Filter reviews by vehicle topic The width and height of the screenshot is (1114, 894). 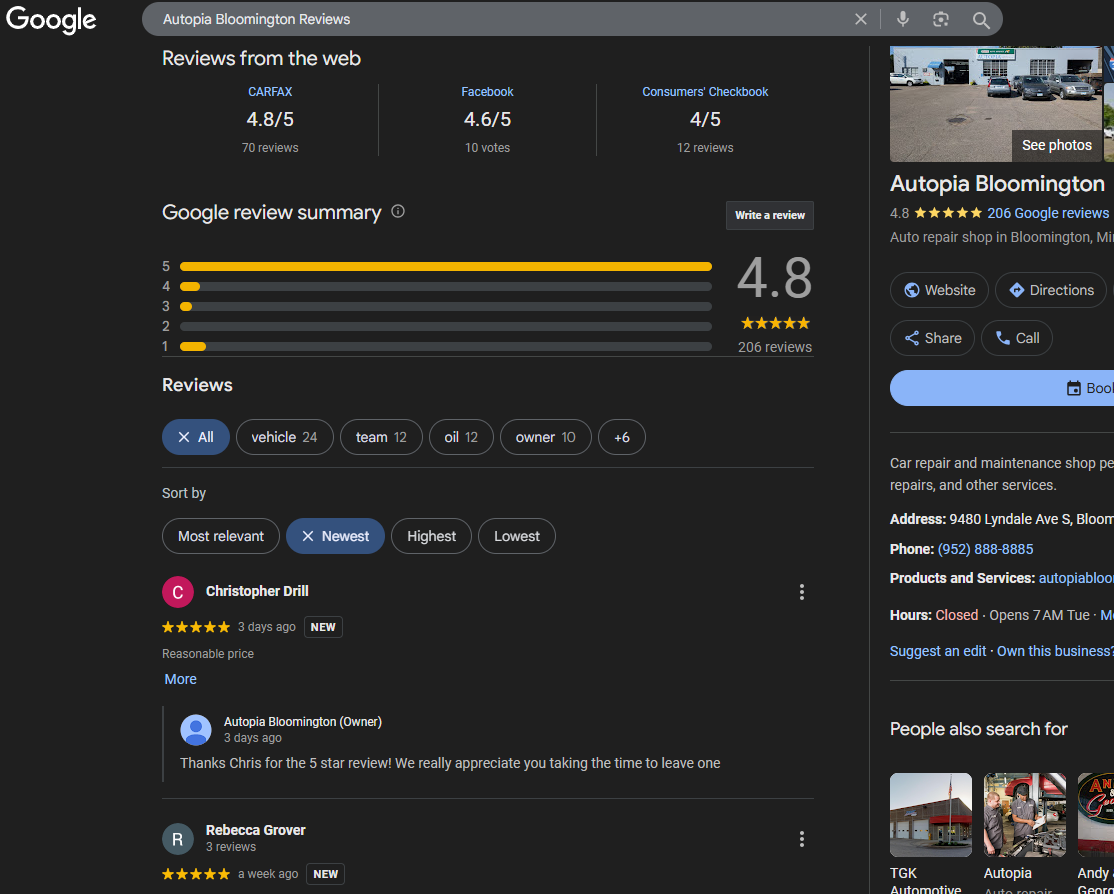pyautogui.click(x=284, y=437)
